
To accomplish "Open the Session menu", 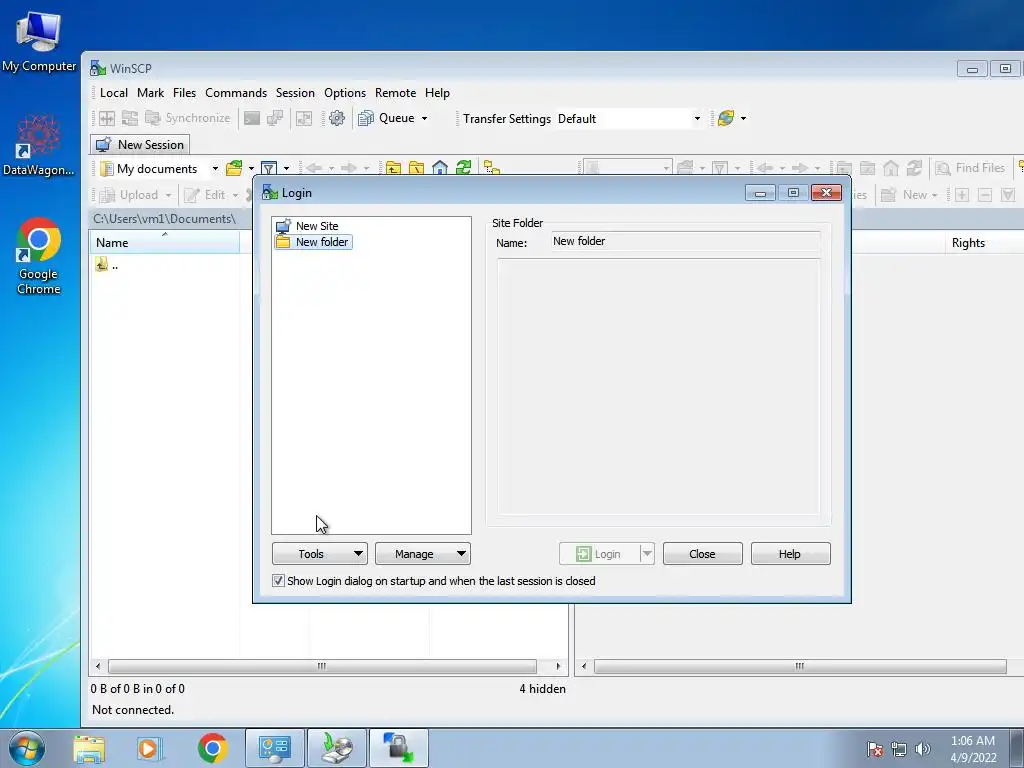I will pos(295,93).
